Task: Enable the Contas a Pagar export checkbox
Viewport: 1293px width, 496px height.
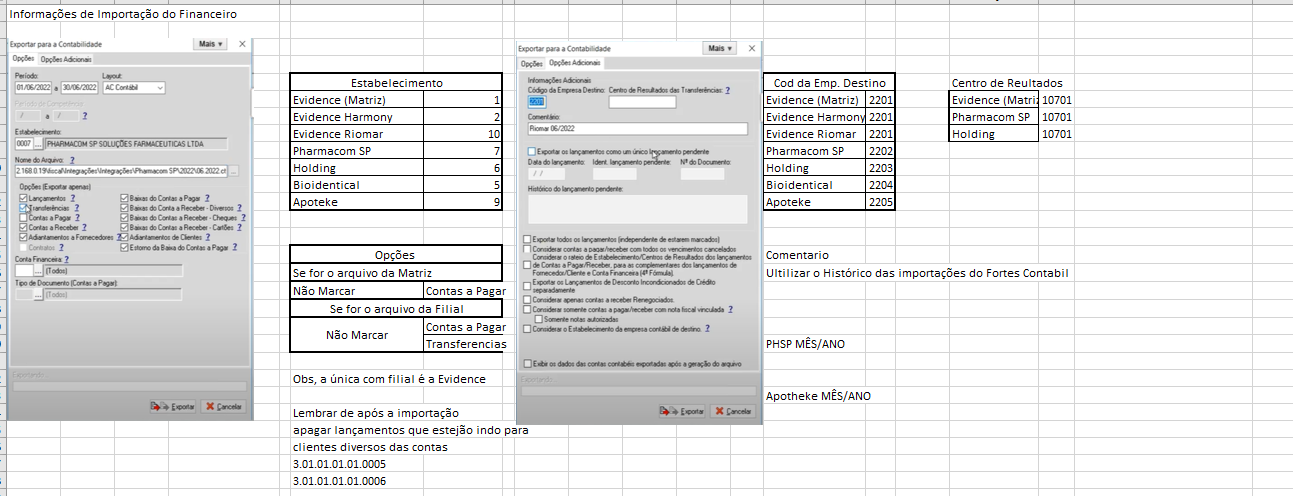Action: pos(23,217)
